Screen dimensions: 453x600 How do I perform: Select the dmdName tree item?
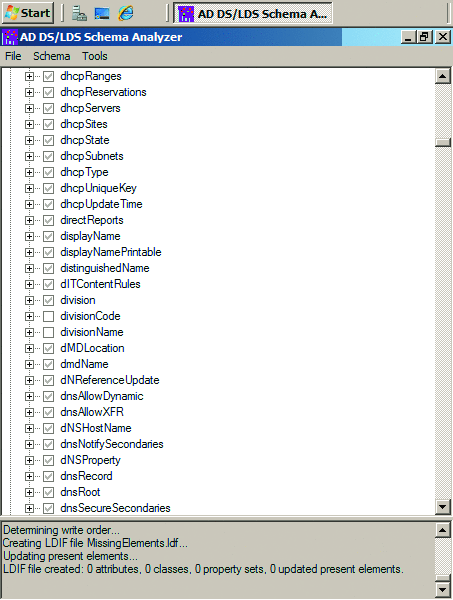(84, 364)
